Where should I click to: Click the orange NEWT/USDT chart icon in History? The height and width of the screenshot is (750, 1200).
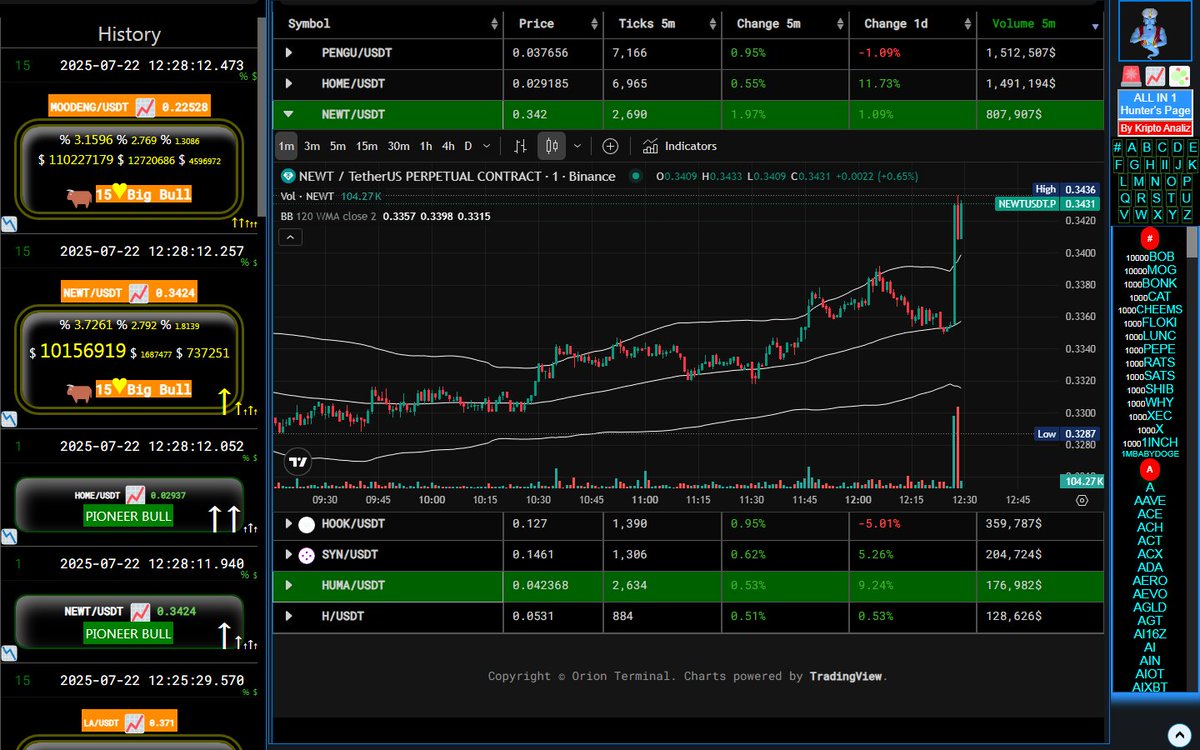point(138,293)
